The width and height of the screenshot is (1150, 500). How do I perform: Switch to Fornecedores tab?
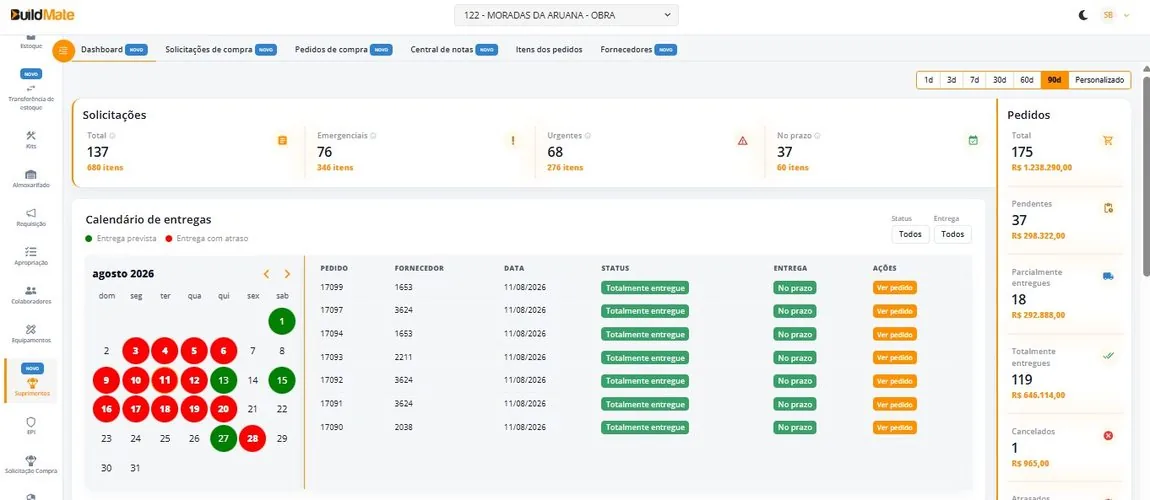click(638, 50)
